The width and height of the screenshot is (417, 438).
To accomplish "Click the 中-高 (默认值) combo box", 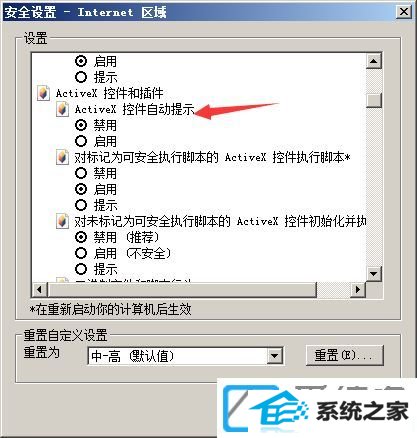I will (x=185, y=356).
